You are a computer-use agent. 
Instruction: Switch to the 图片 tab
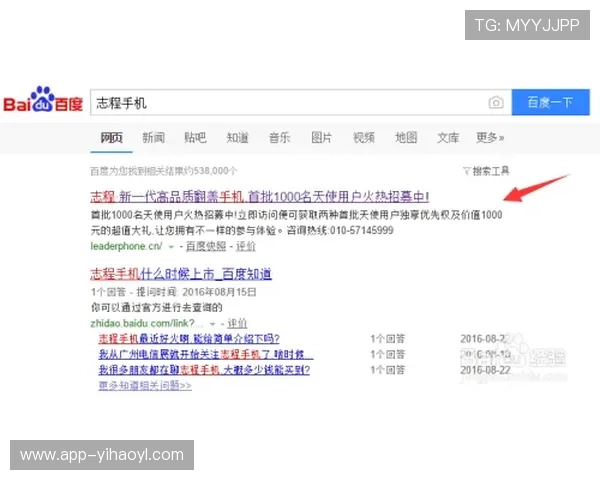click(x=321, y=137)
